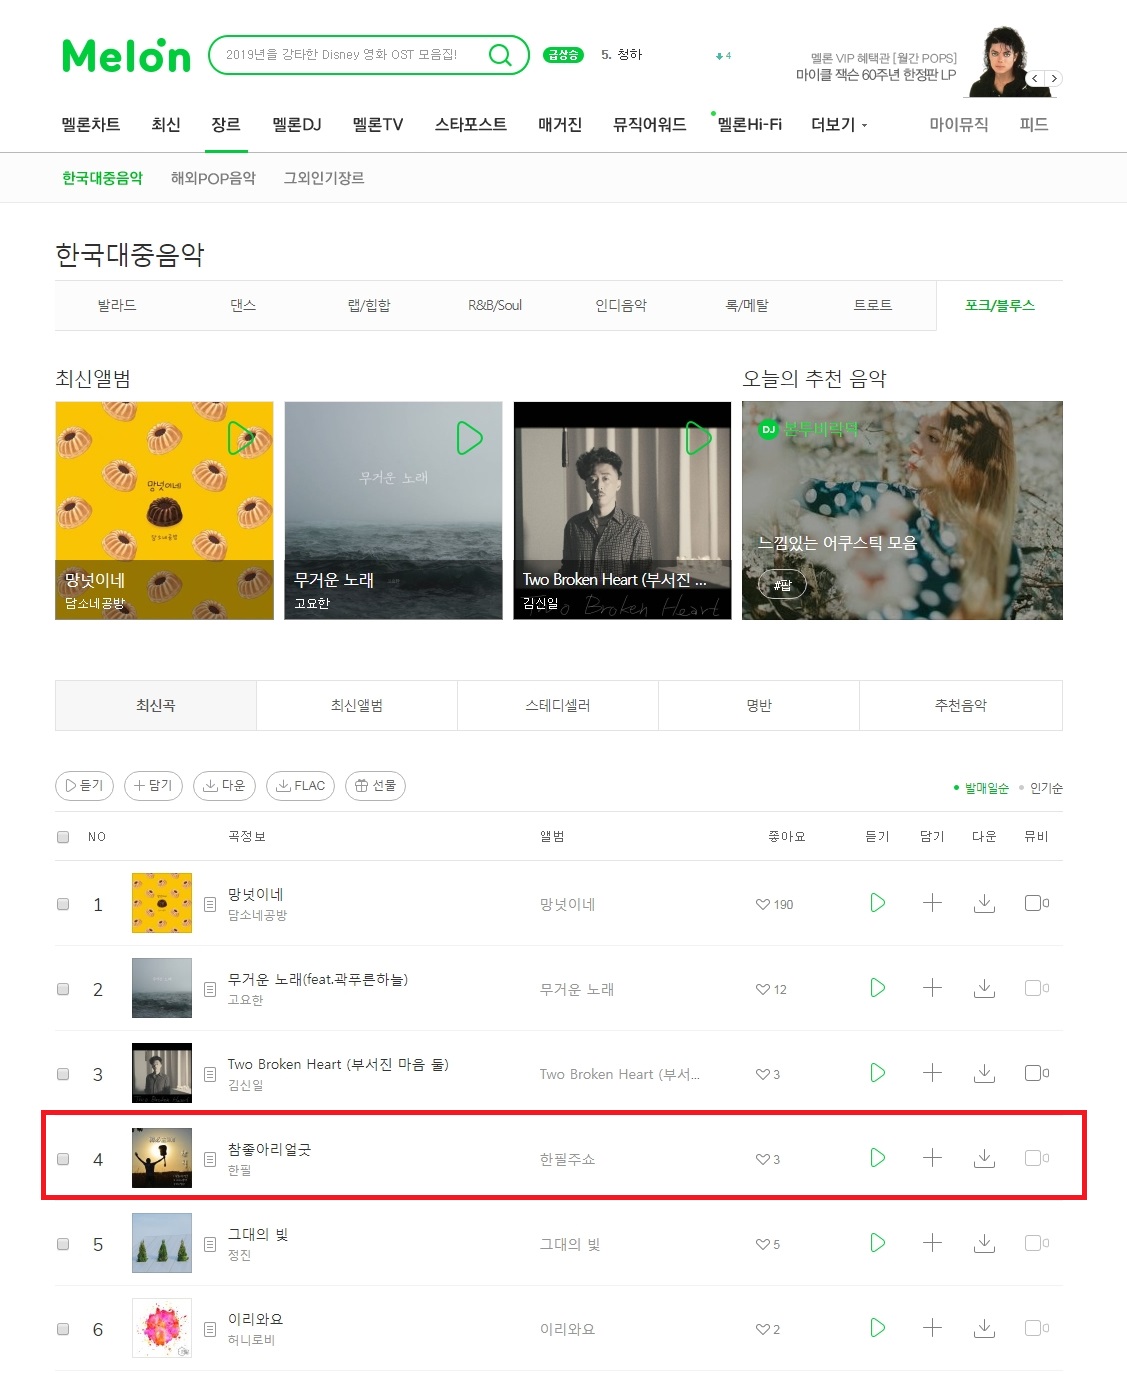The image size is (1127, 1374).
Task: Open the 해외POP음악 link
Action: 213,178
